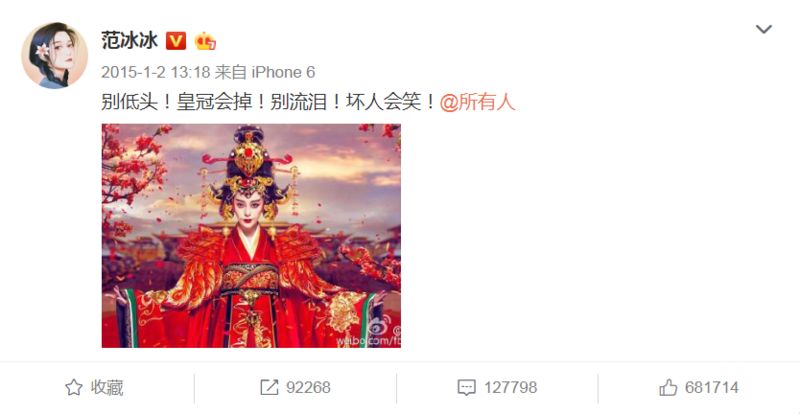Click the repost count 92268

click(308, 387)
